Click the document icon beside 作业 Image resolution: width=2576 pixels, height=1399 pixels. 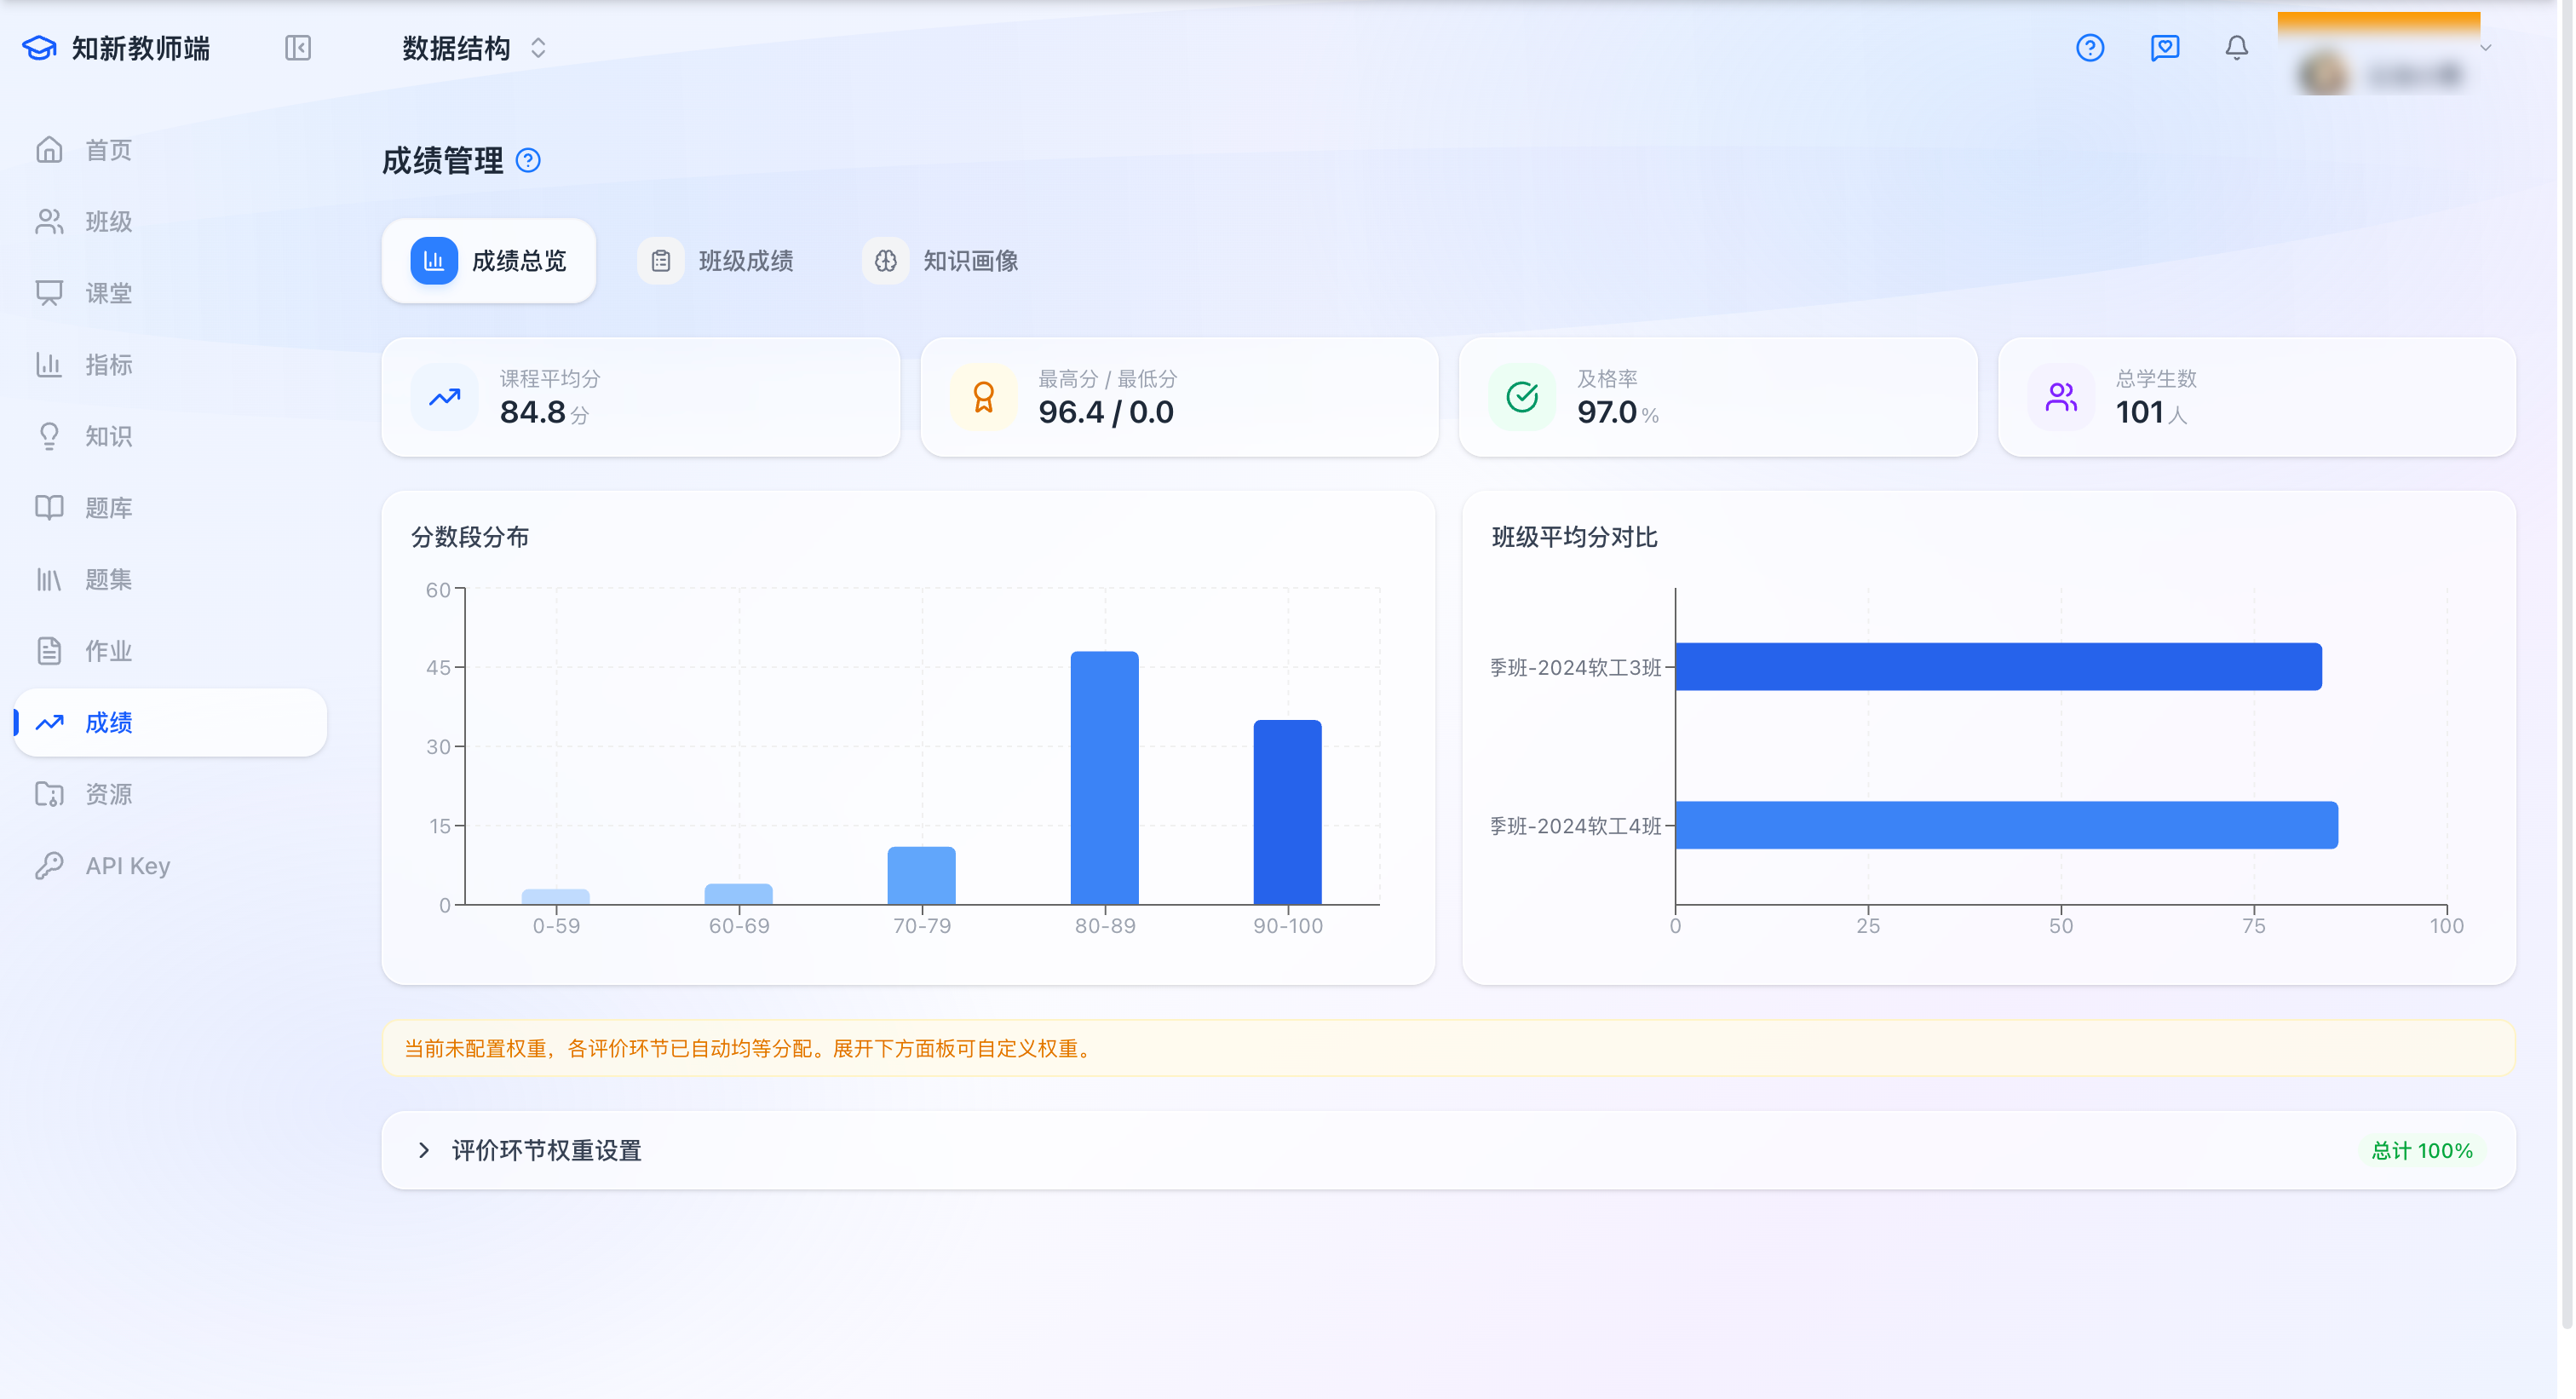tap(49, 651)
